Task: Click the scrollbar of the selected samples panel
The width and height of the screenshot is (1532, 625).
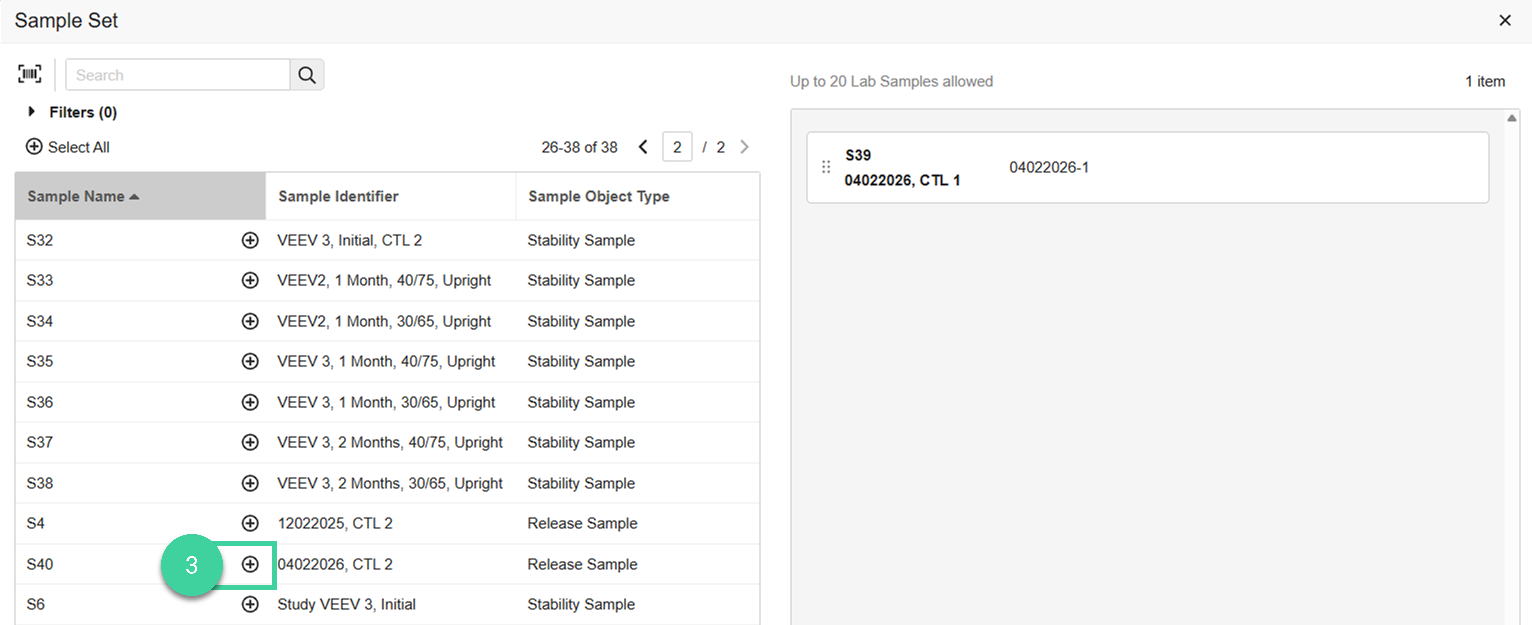Action: (1512, 117)
